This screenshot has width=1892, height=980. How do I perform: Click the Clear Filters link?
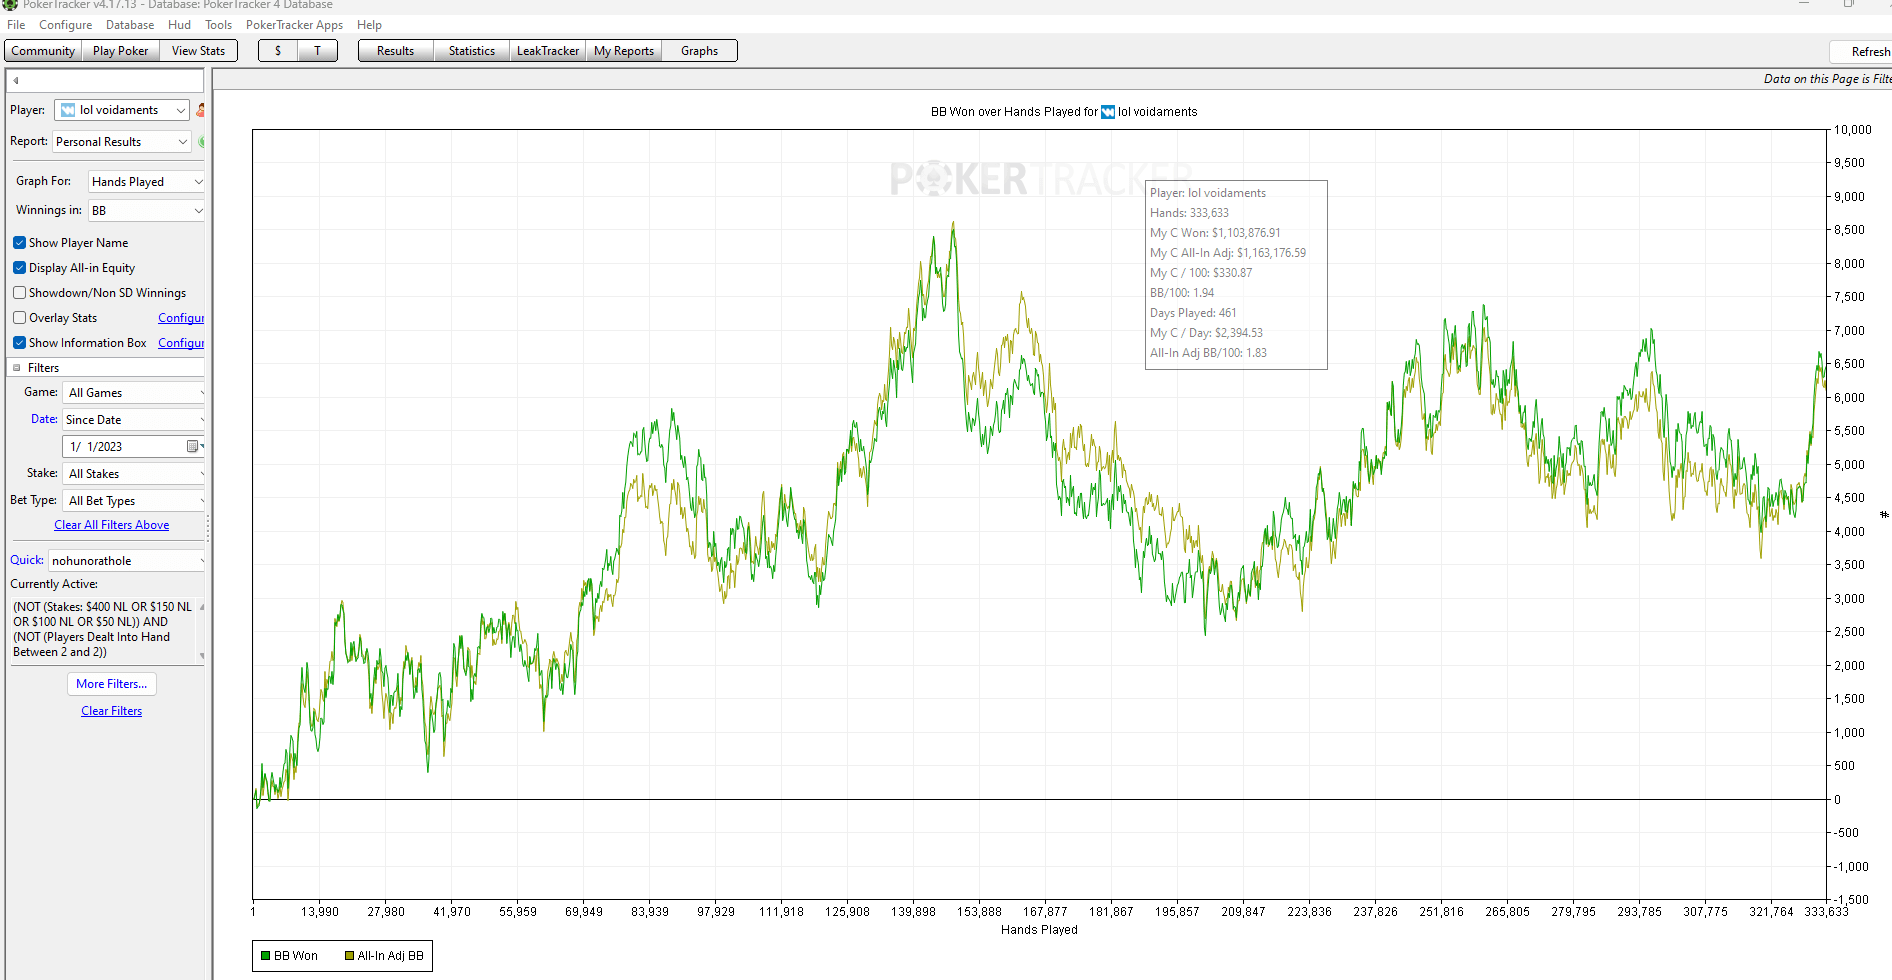point(112,711)
